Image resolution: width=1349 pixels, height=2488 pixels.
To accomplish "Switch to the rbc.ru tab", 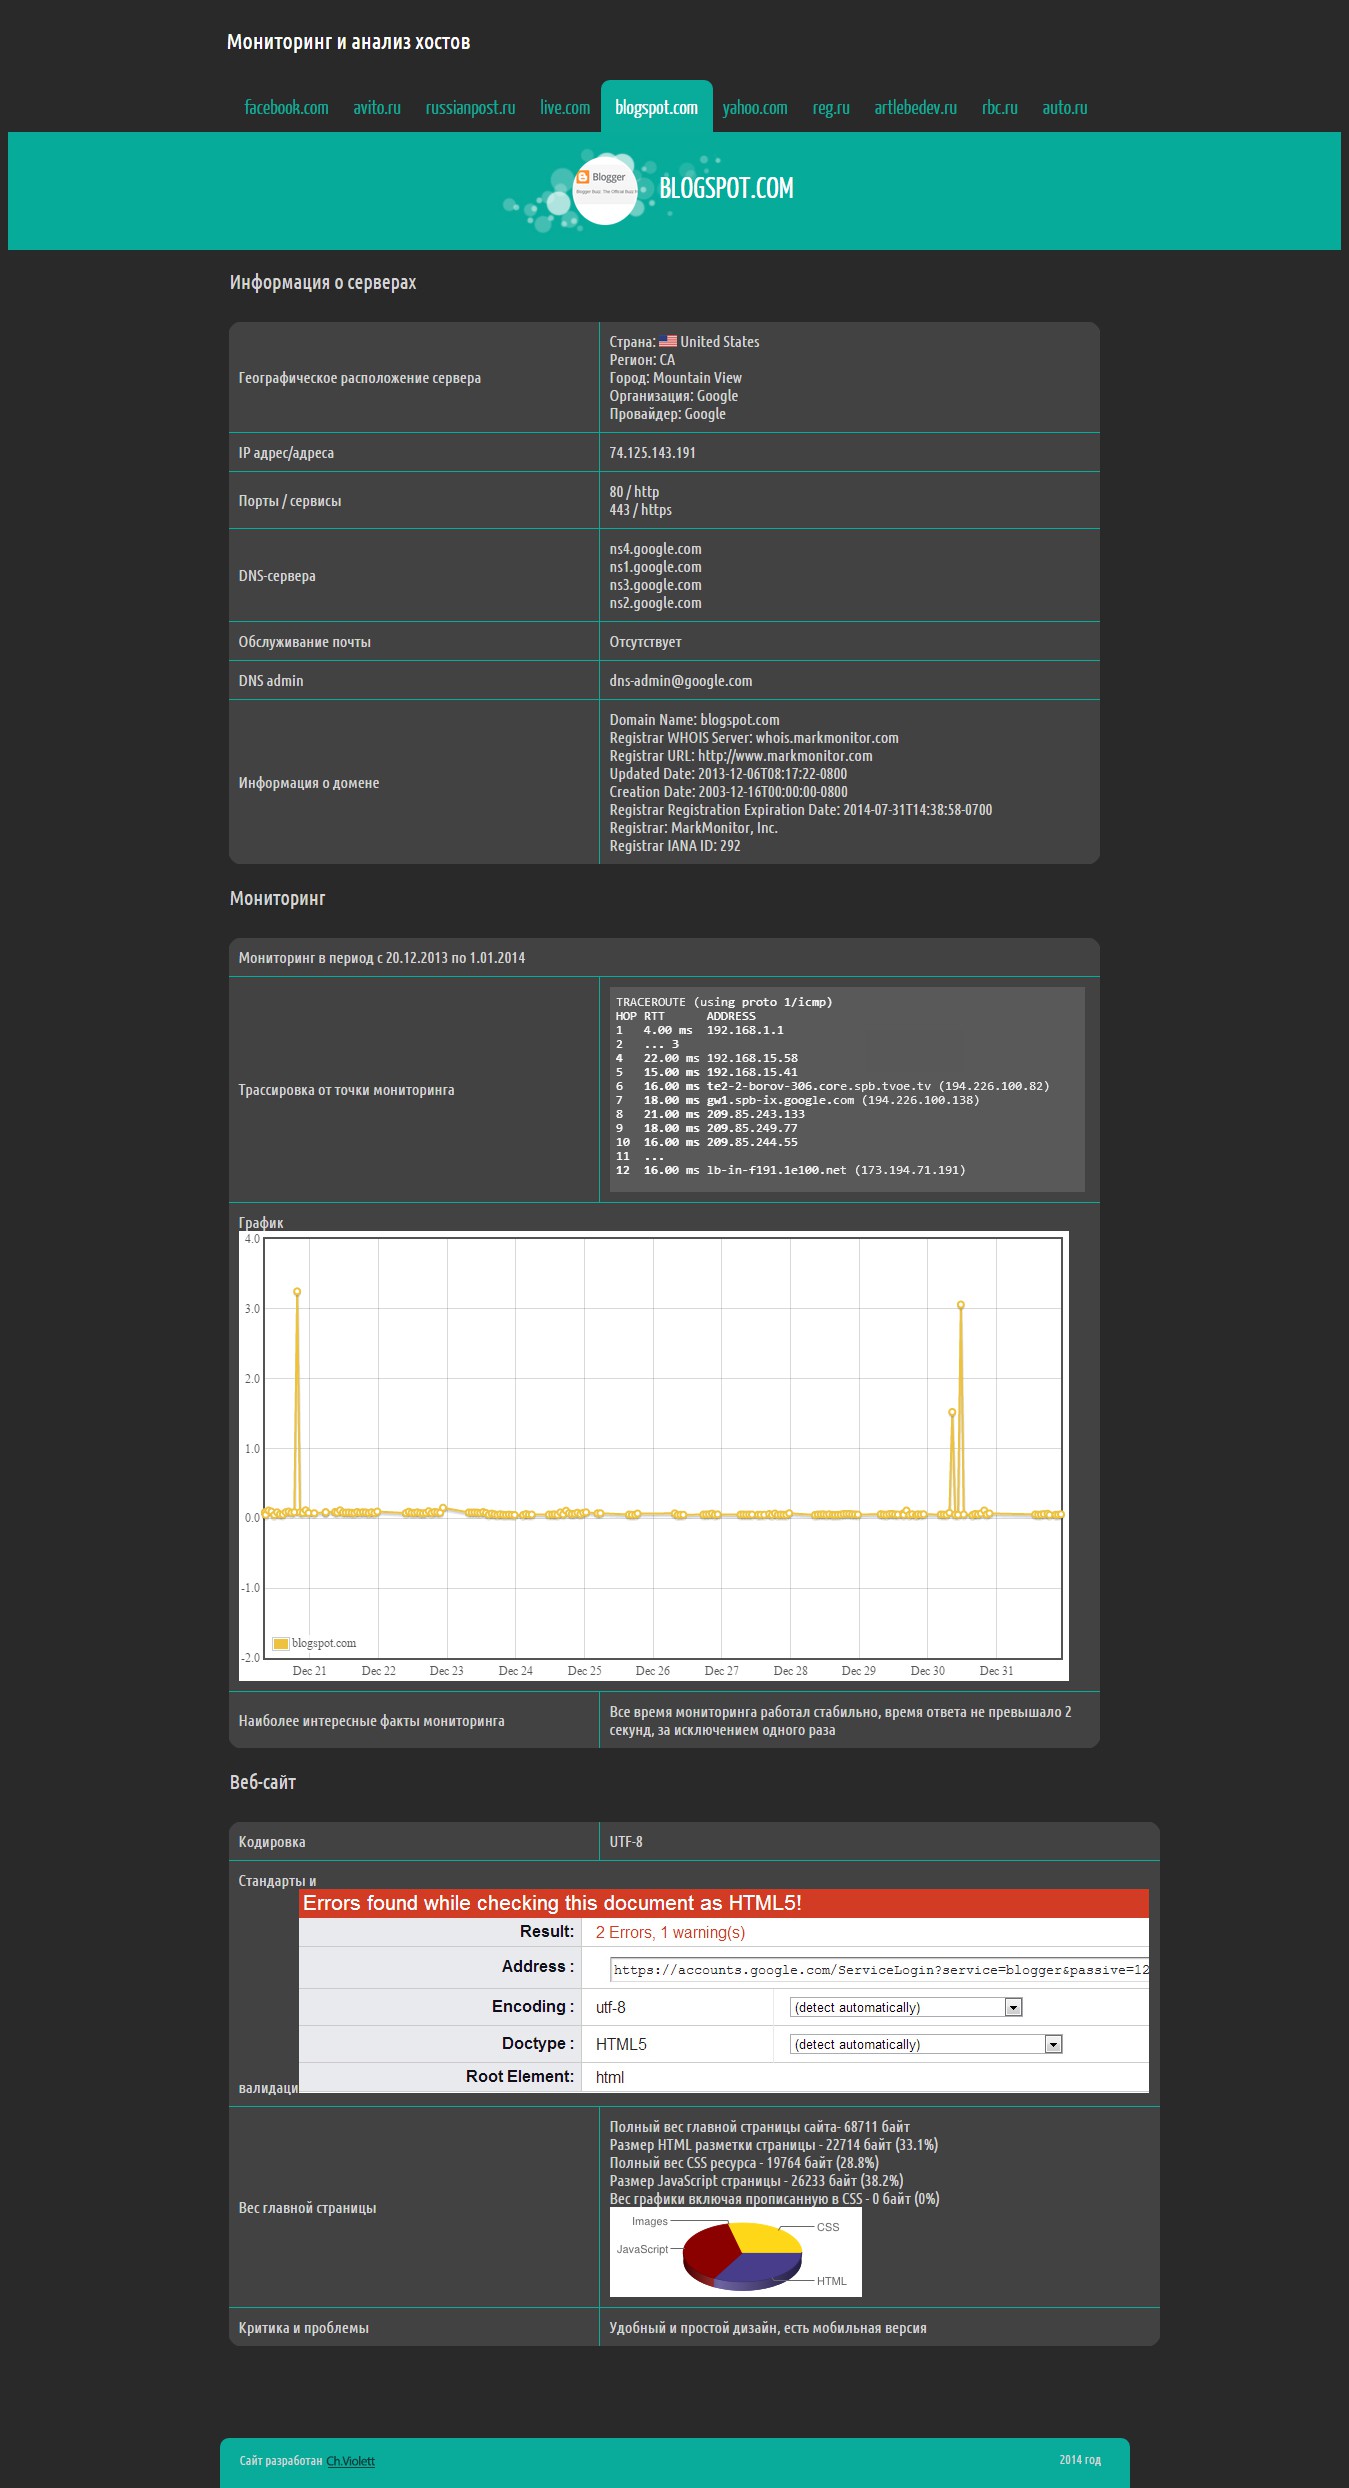I will tap(1000, 107).
